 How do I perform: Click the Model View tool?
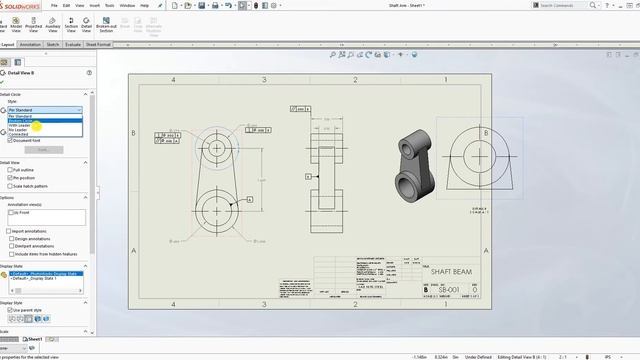click(x=16, y=24)
